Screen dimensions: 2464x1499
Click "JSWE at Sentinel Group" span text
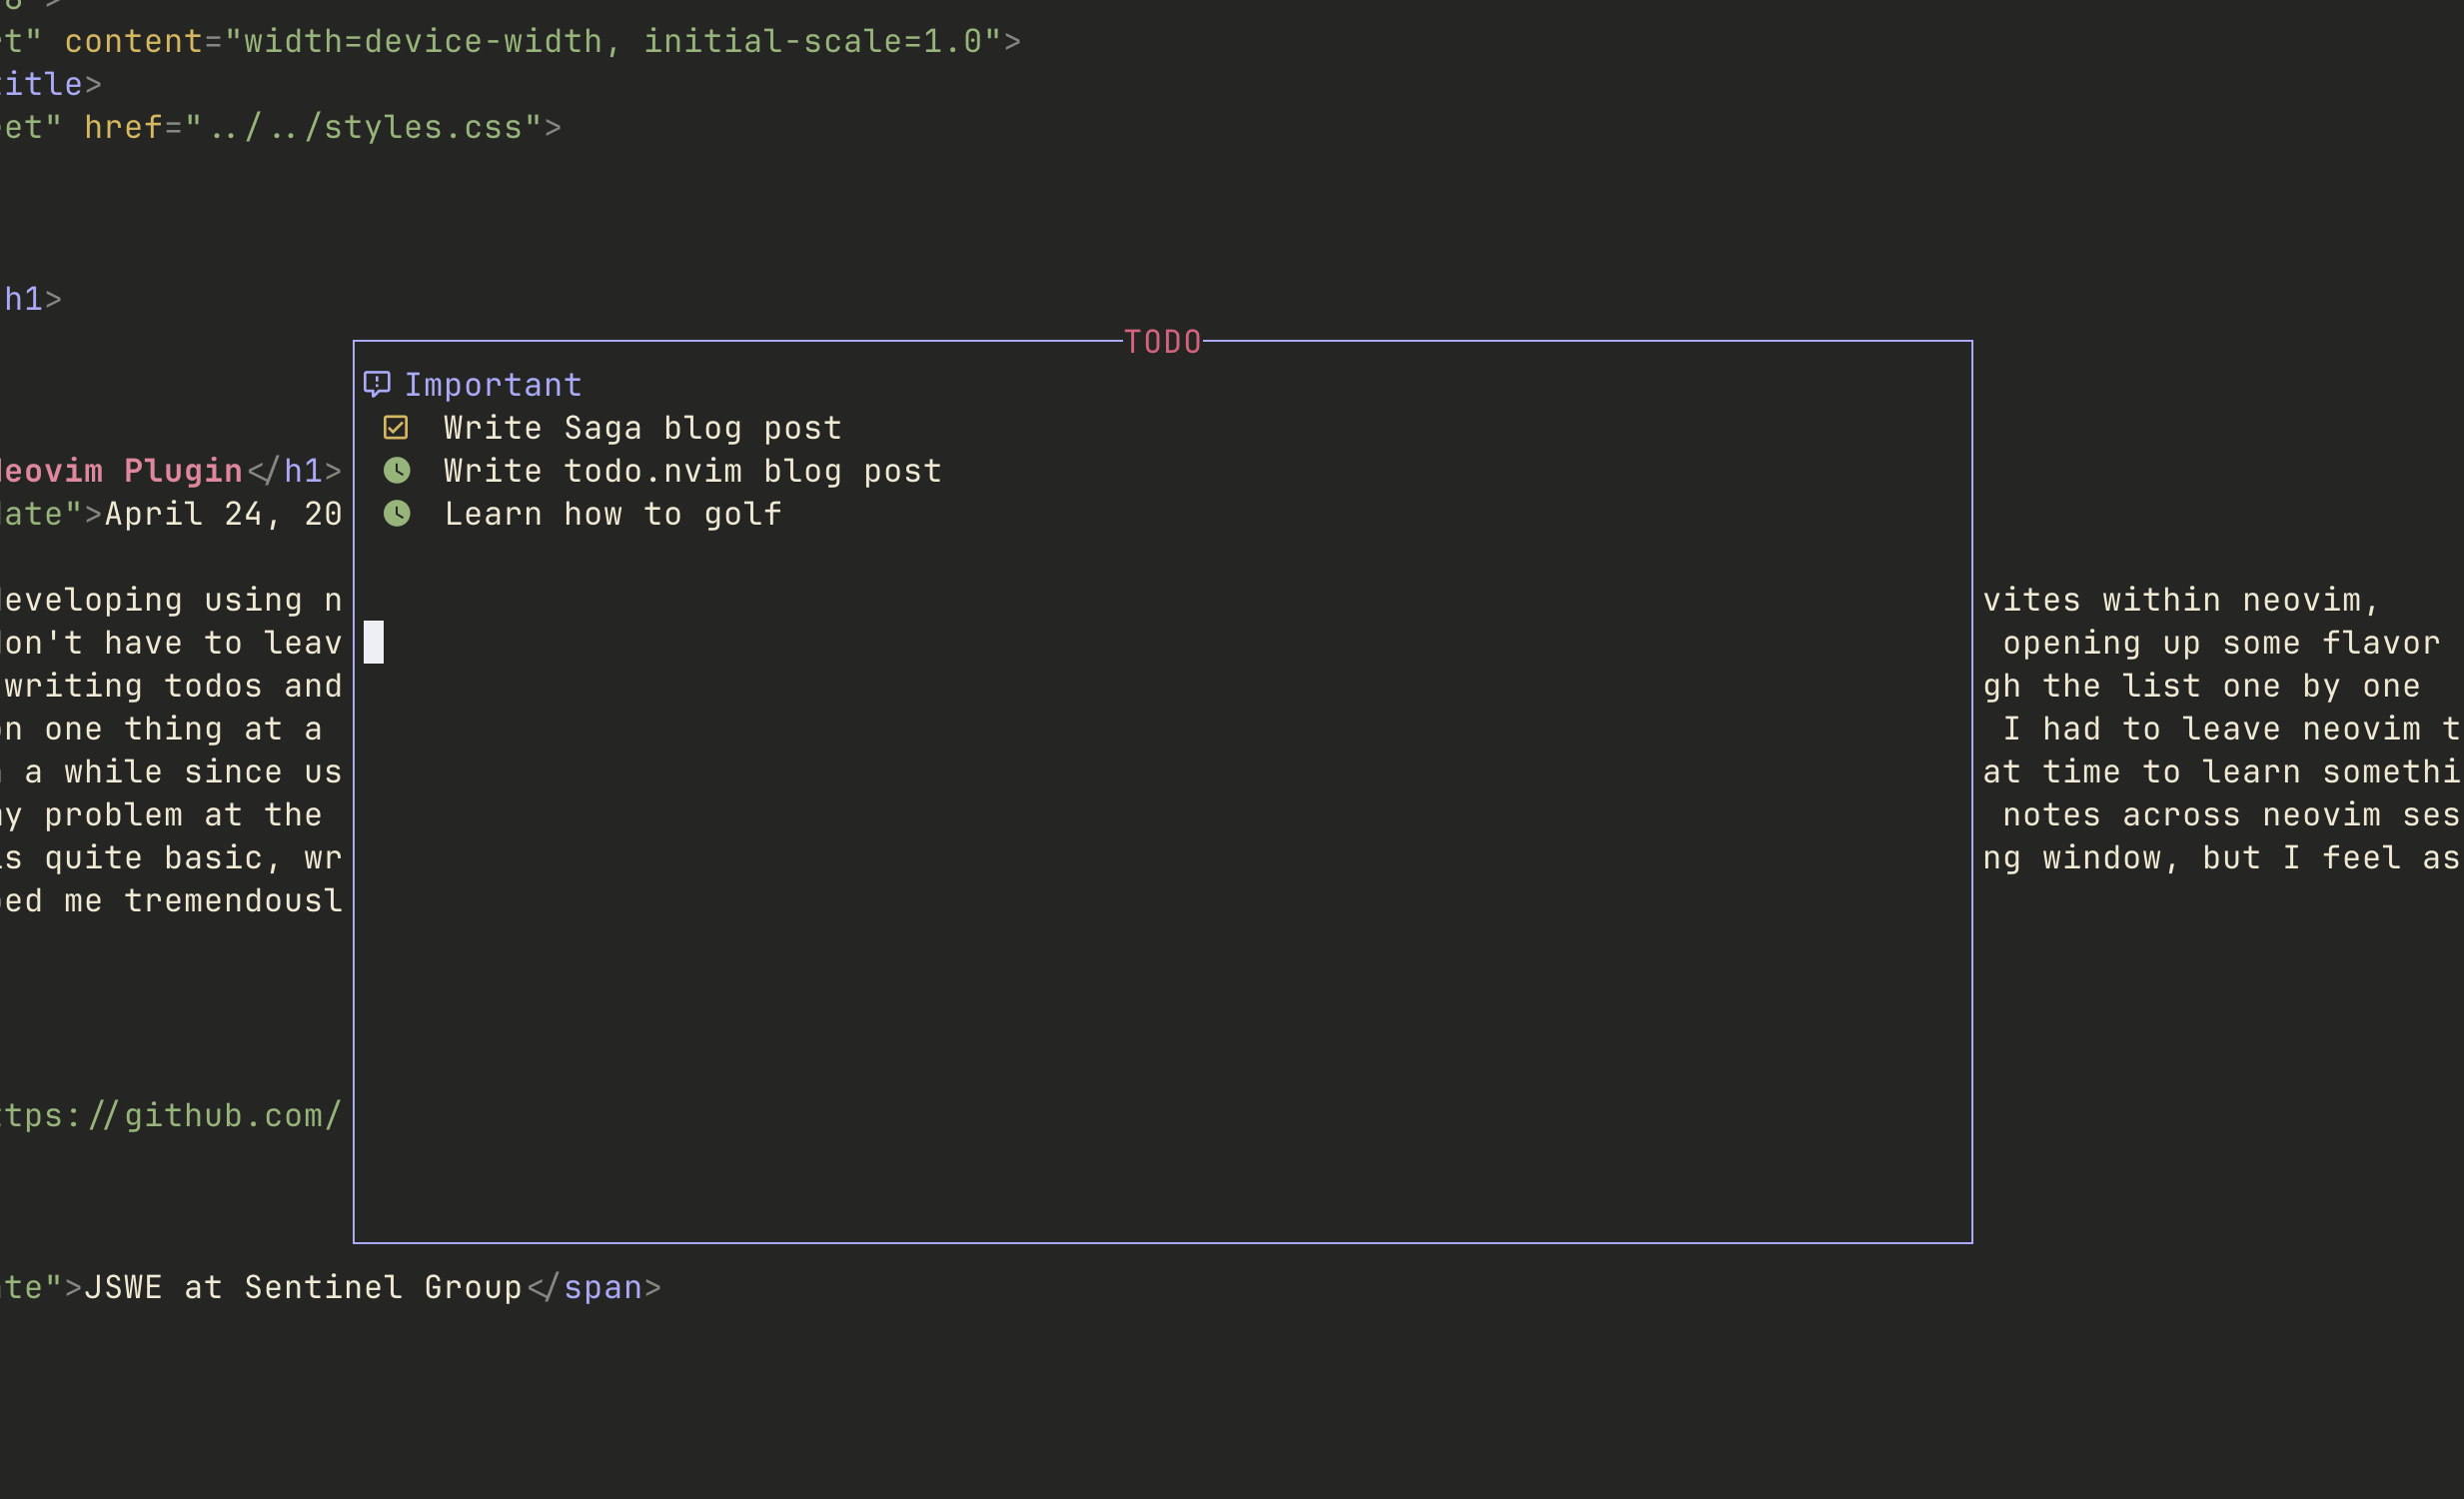pos(303,1287)
